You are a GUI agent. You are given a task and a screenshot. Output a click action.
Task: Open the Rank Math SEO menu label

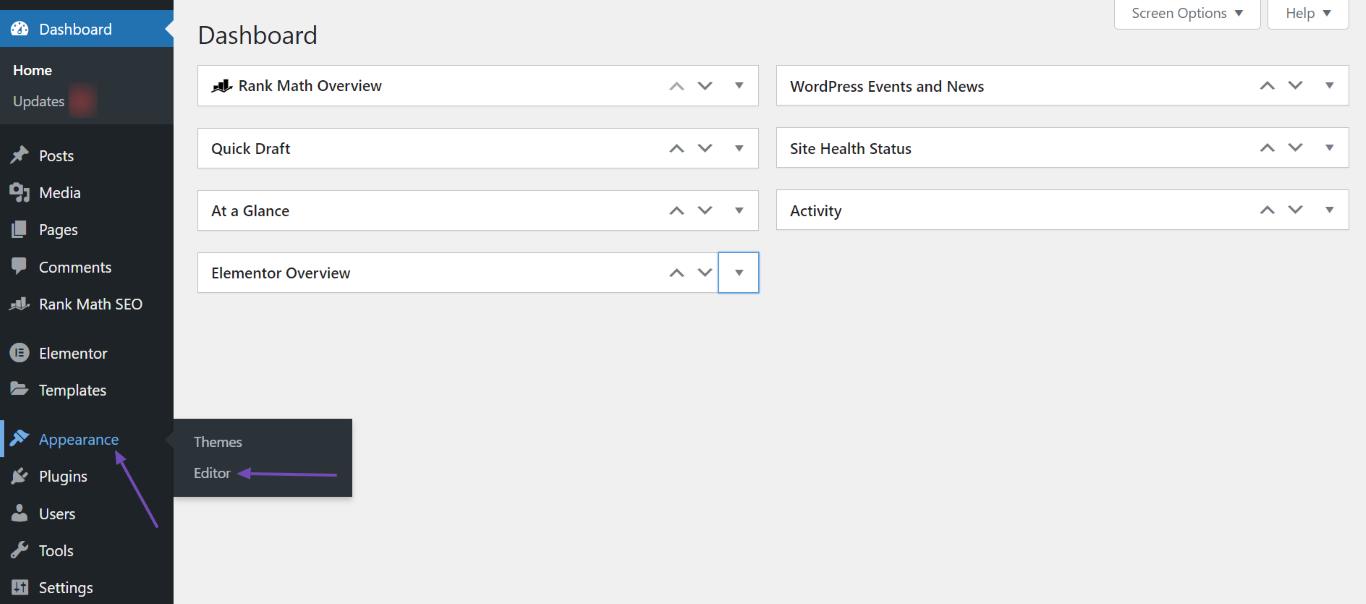pos(91,304)
